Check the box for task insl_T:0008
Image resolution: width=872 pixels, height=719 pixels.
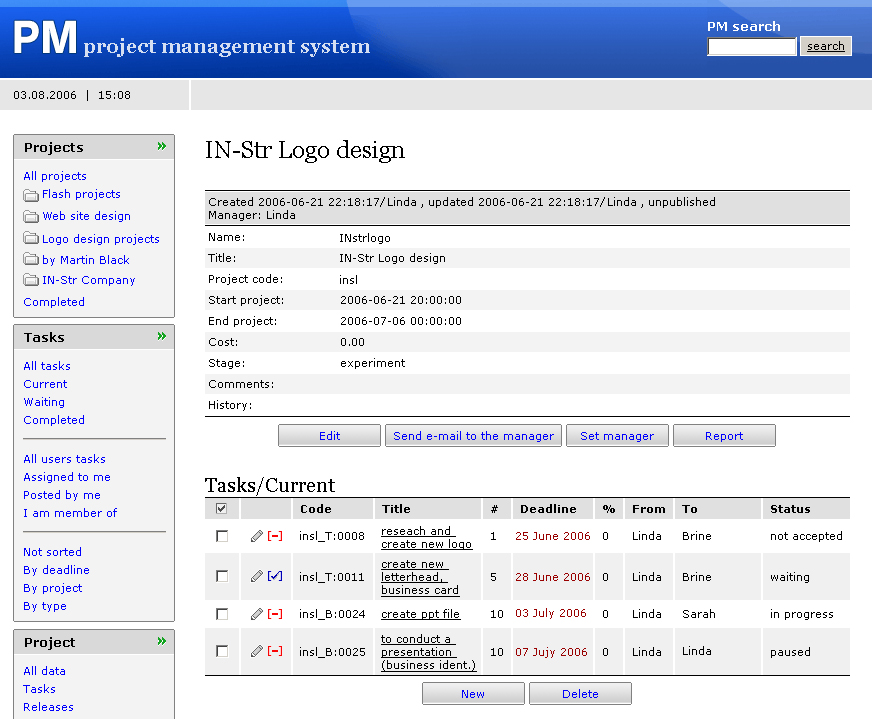(x=222, y=536)
